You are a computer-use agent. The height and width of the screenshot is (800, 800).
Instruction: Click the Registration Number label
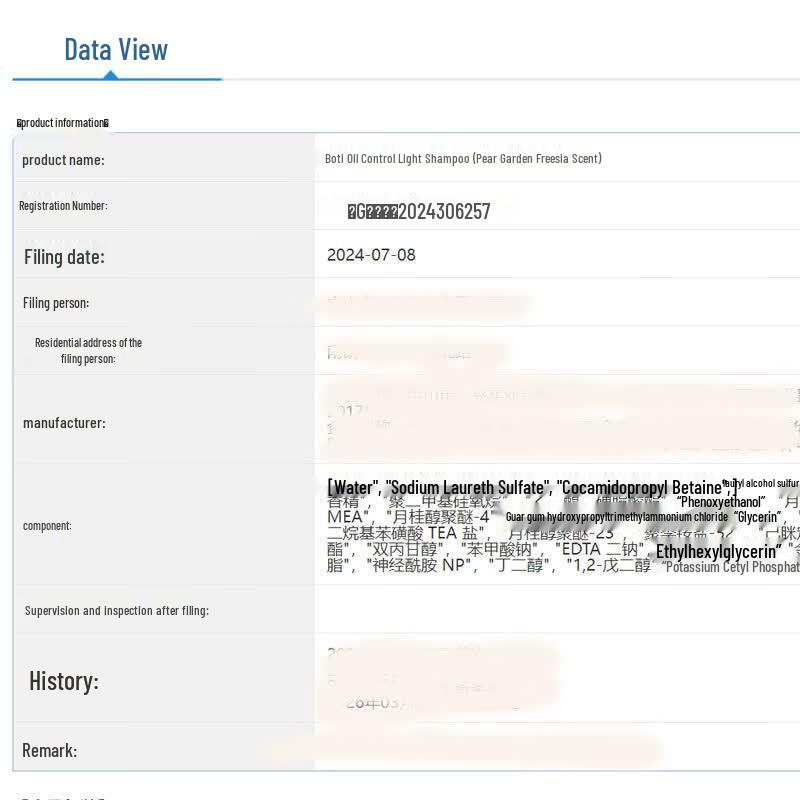[x=63, y=206]
